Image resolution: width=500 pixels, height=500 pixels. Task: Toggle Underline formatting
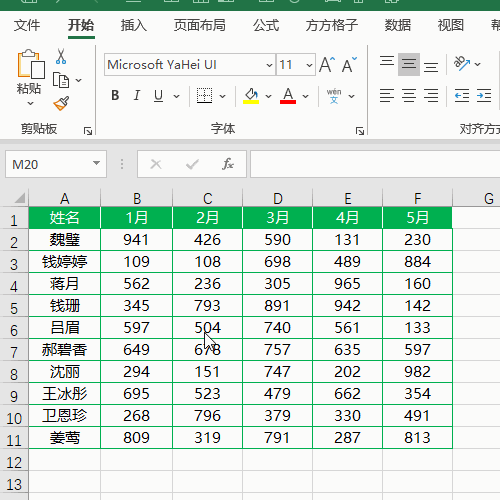click(x=159, y=96)
